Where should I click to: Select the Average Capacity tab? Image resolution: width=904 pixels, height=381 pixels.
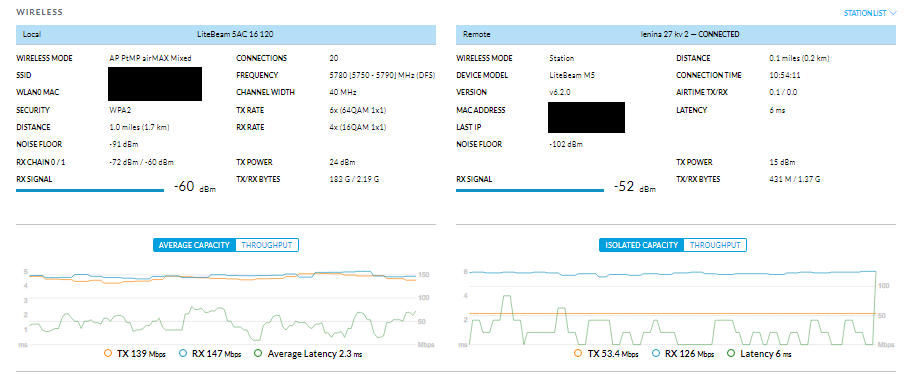[194, 245]
